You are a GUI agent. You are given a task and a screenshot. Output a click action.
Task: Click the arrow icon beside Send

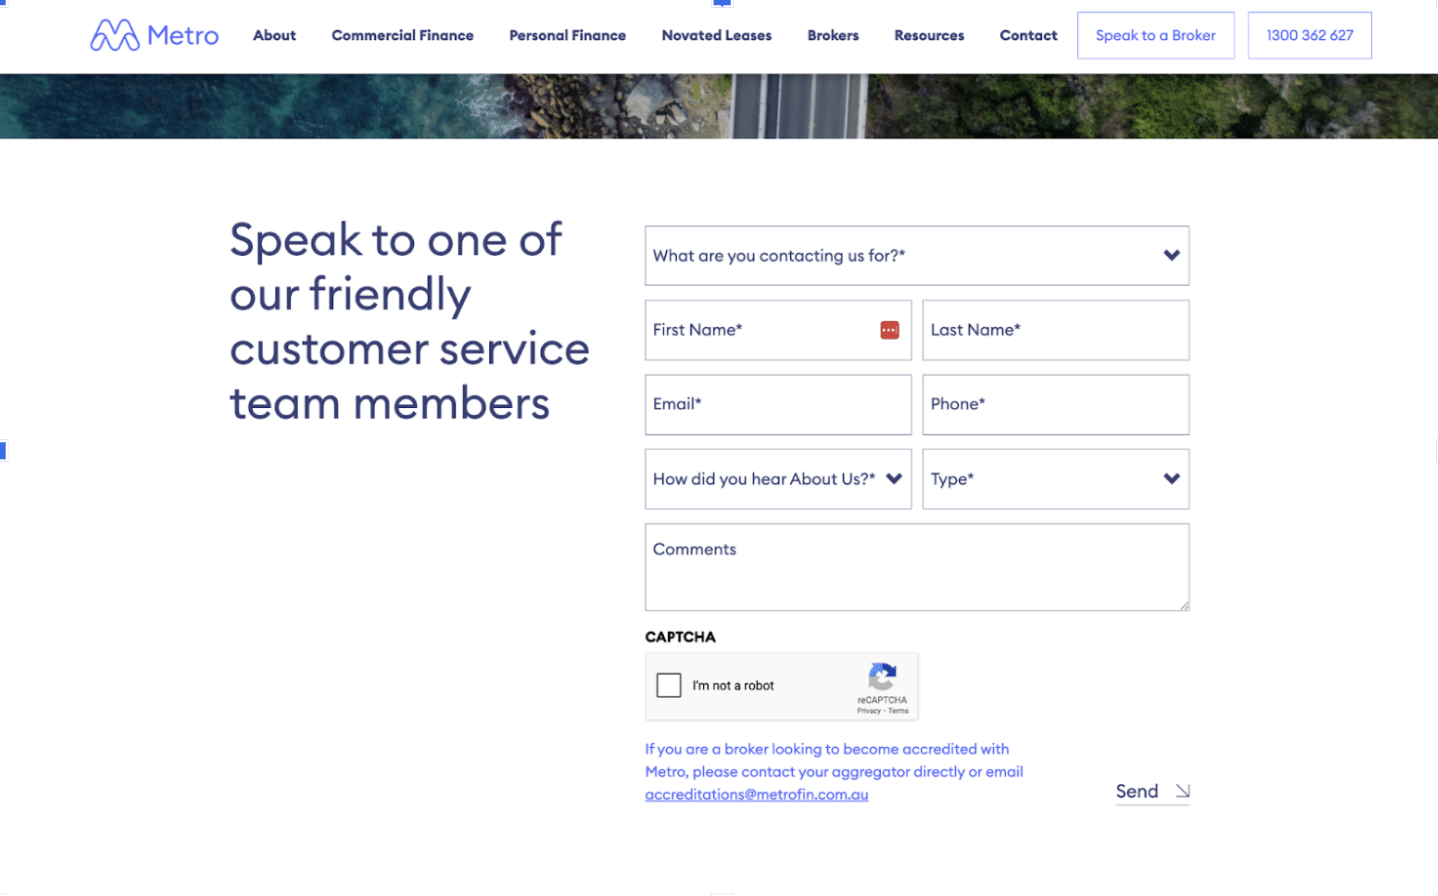1182,791
